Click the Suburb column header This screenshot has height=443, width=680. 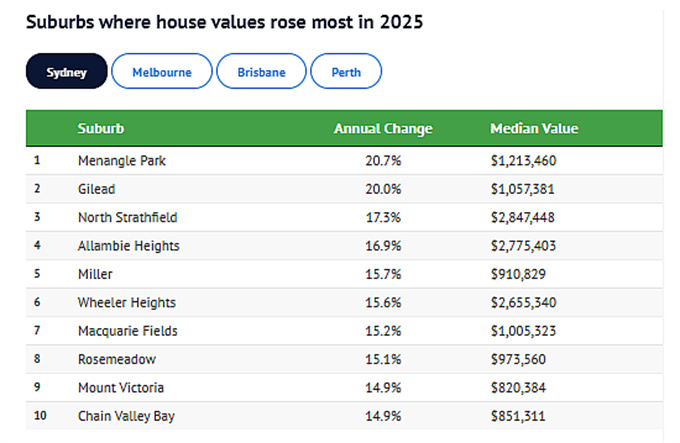[x=101, y=129]
